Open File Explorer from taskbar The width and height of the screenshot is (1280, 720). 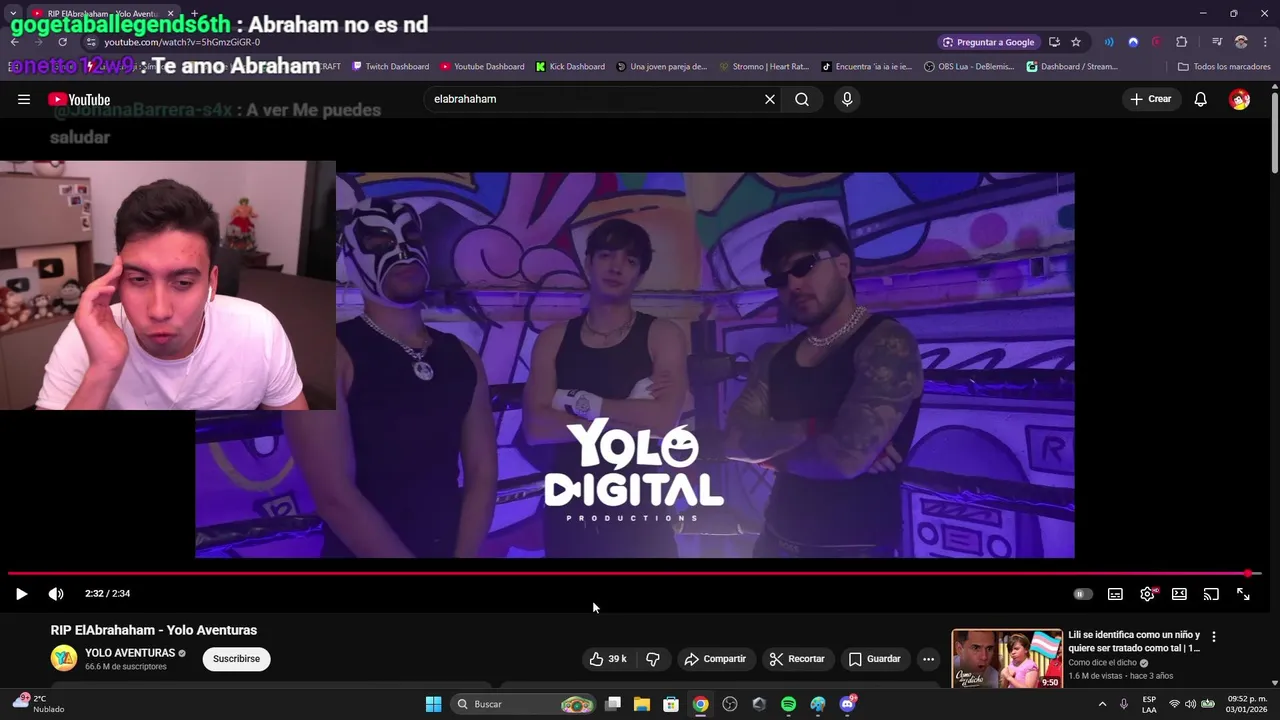point(642,704)
